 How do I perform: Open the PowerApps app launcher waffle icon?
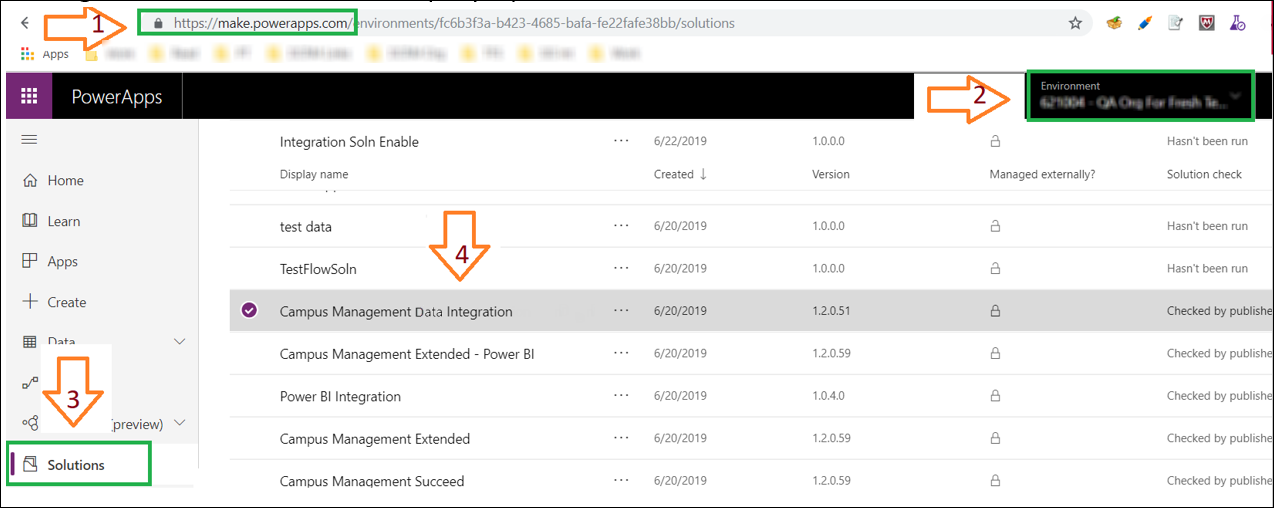pyautogui.click(x=29, y=96)
